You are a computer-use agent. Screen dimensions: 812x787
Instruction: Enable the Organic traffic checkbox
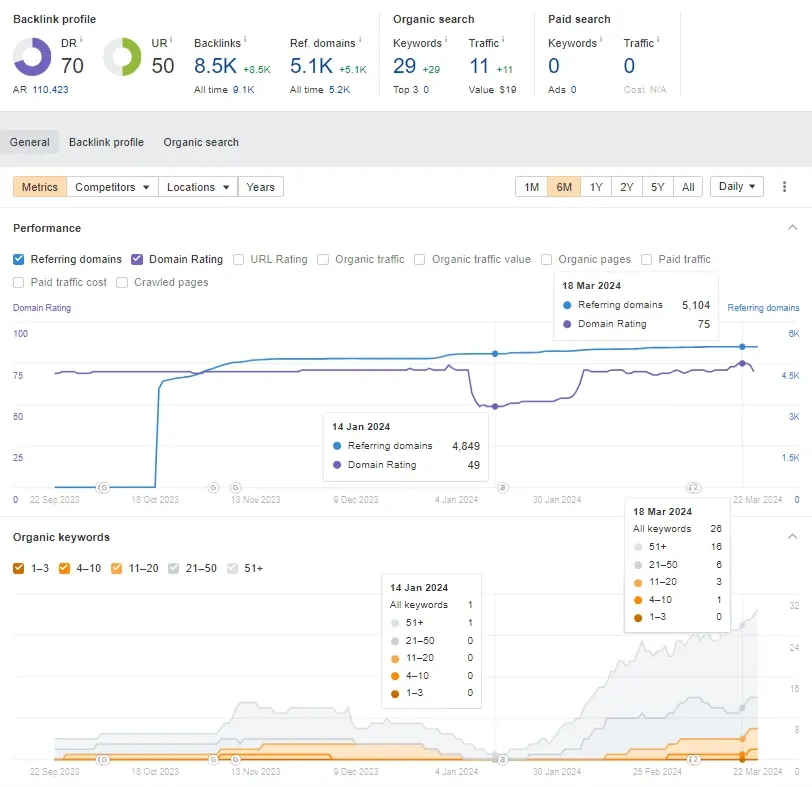point(323,259)
